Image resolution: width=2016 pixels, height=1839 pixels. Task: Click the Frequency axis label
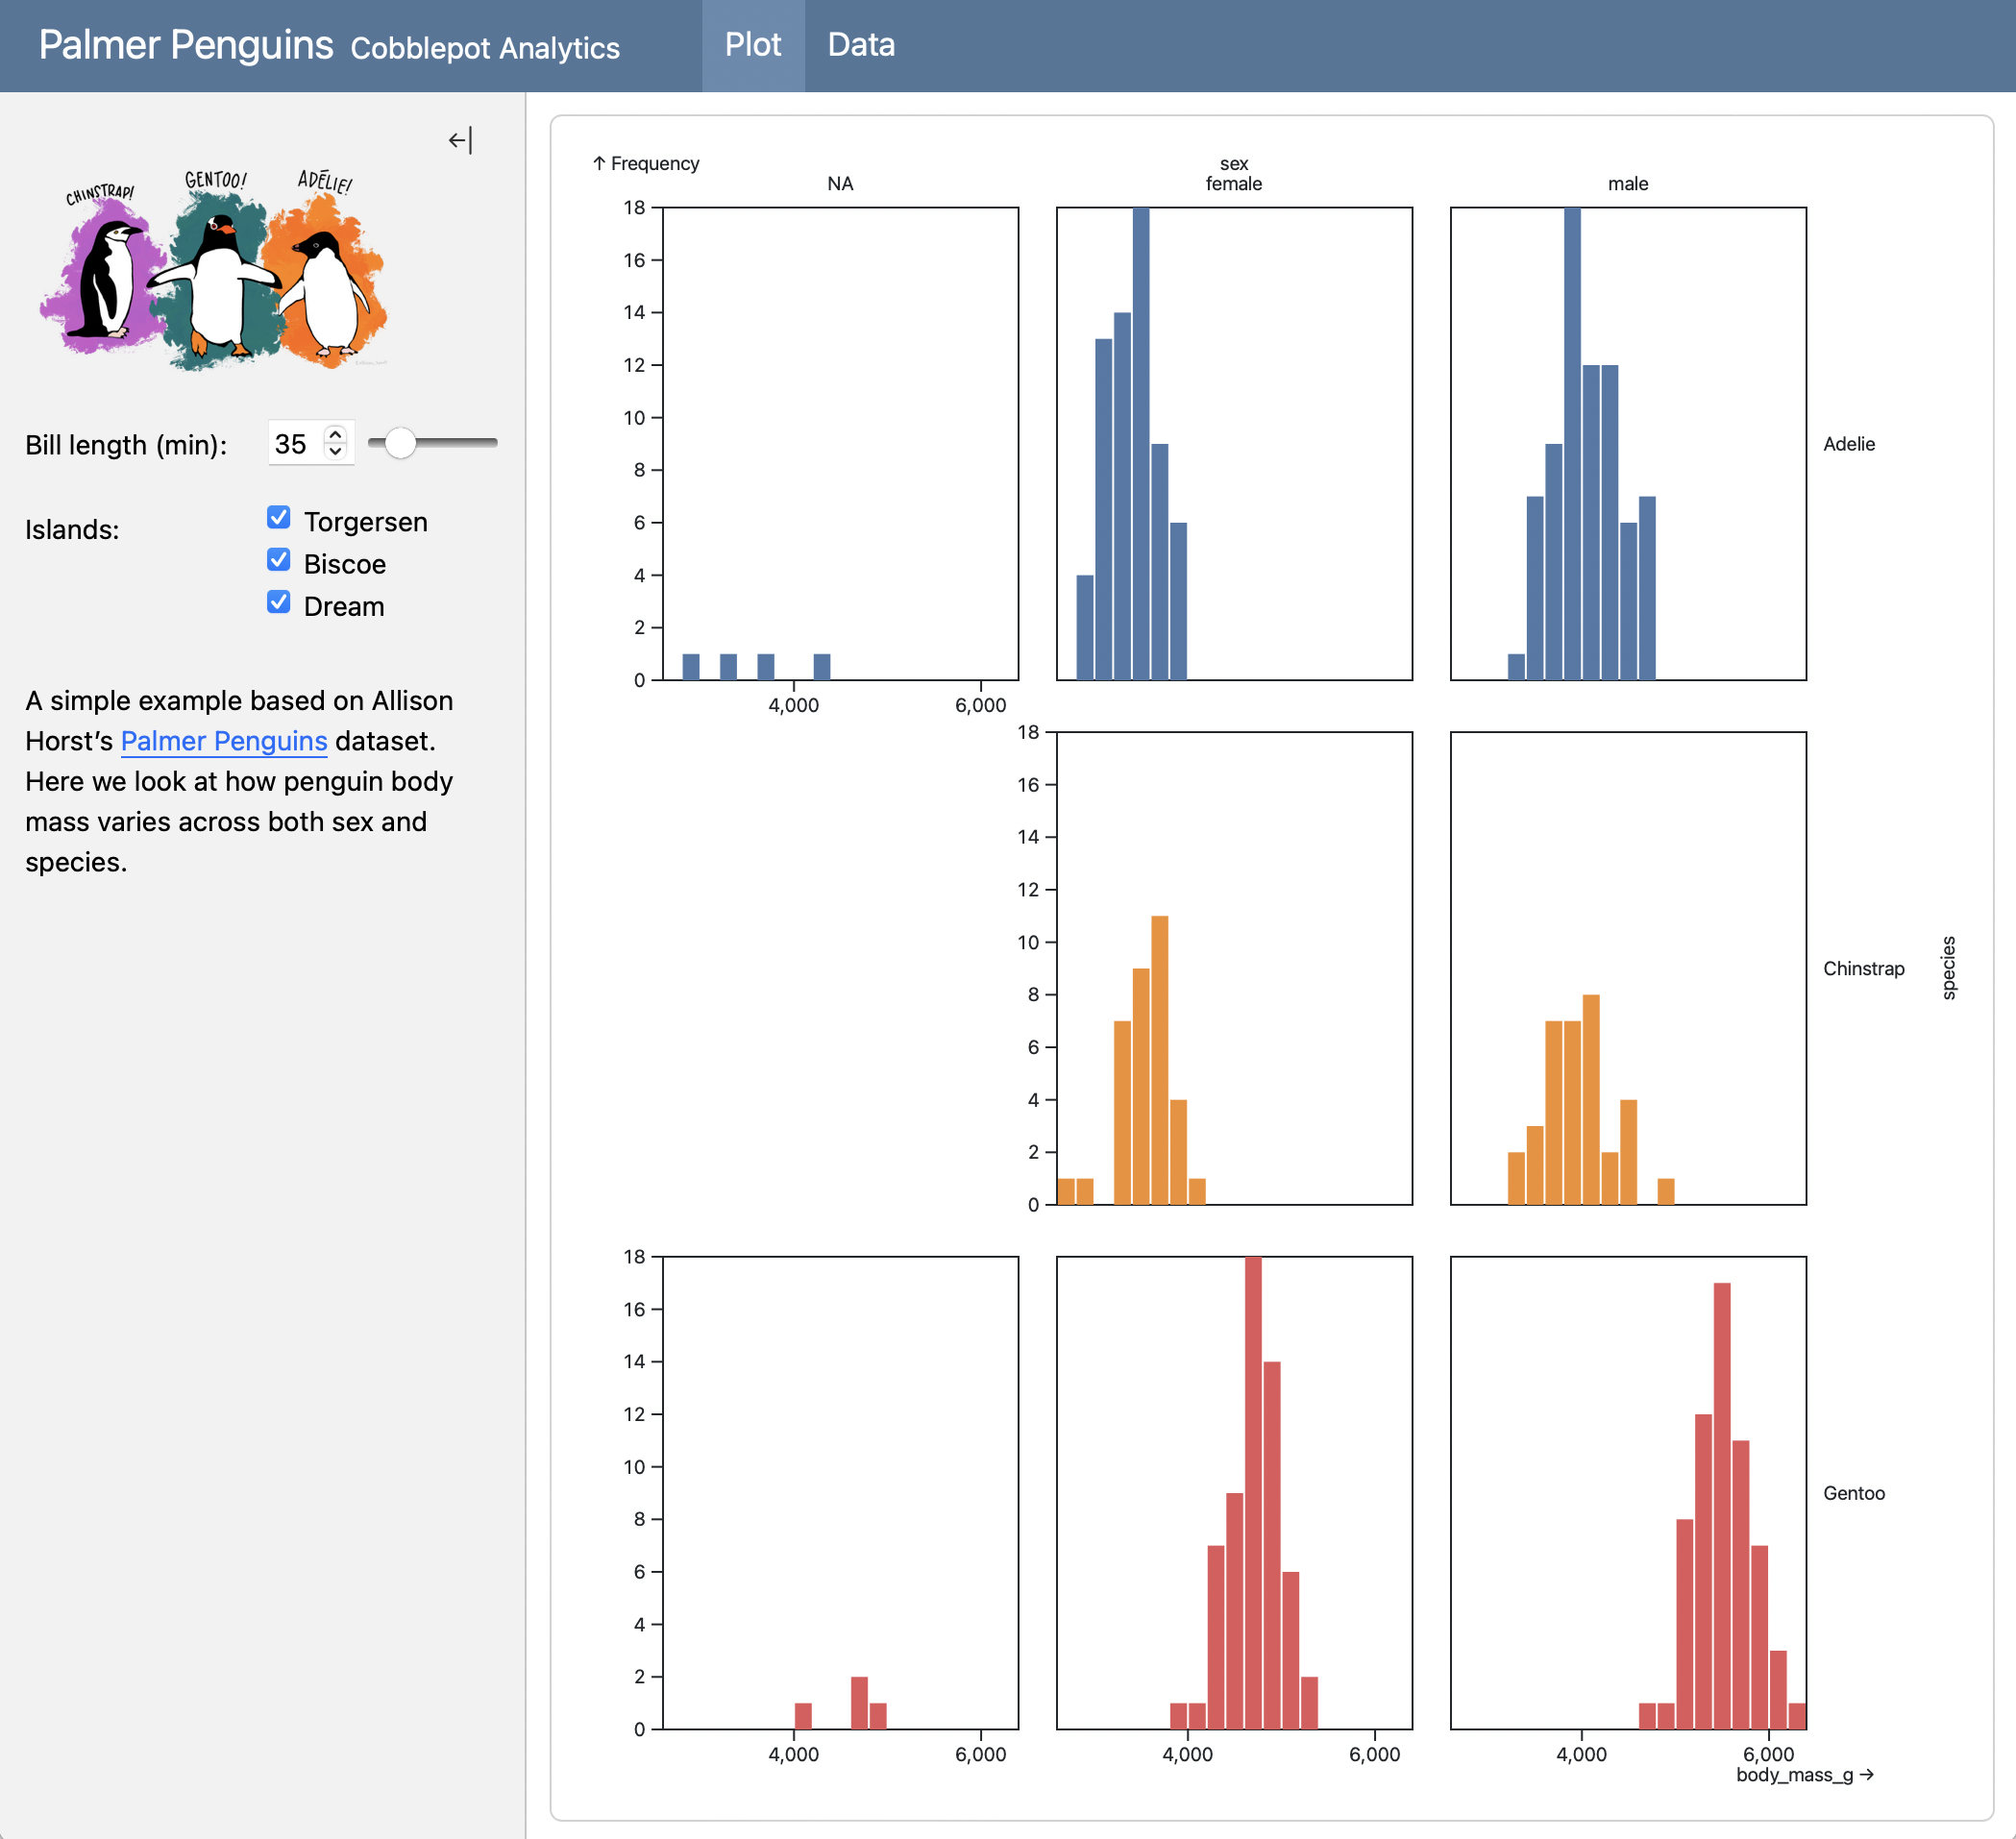click(647, 163)
